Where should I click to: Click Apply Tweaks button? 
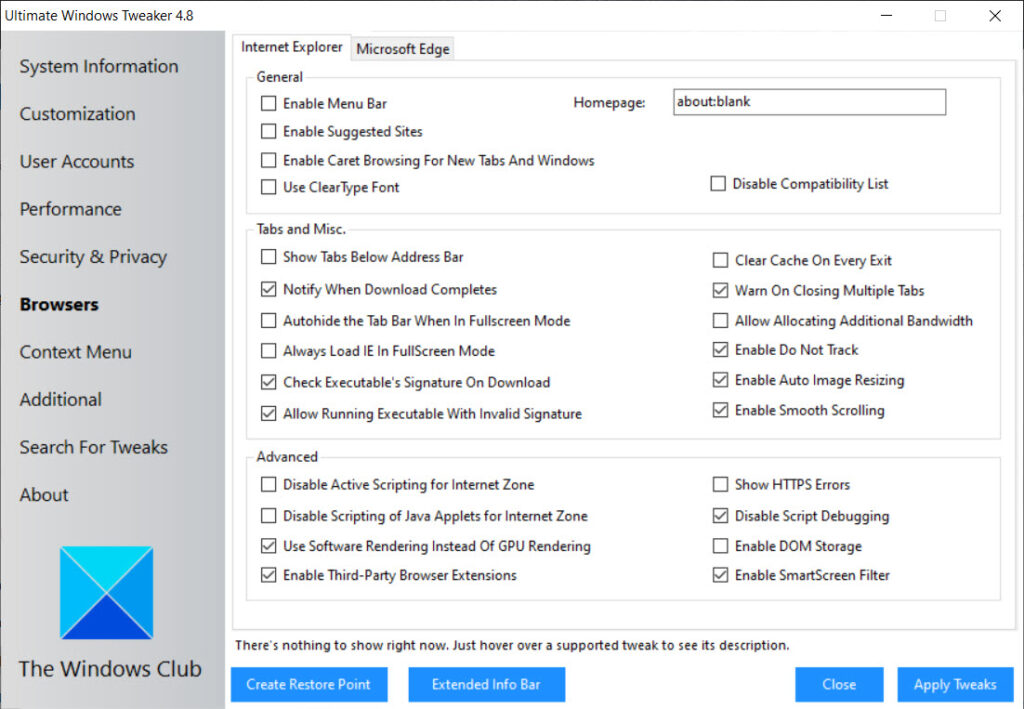(955, 684)
